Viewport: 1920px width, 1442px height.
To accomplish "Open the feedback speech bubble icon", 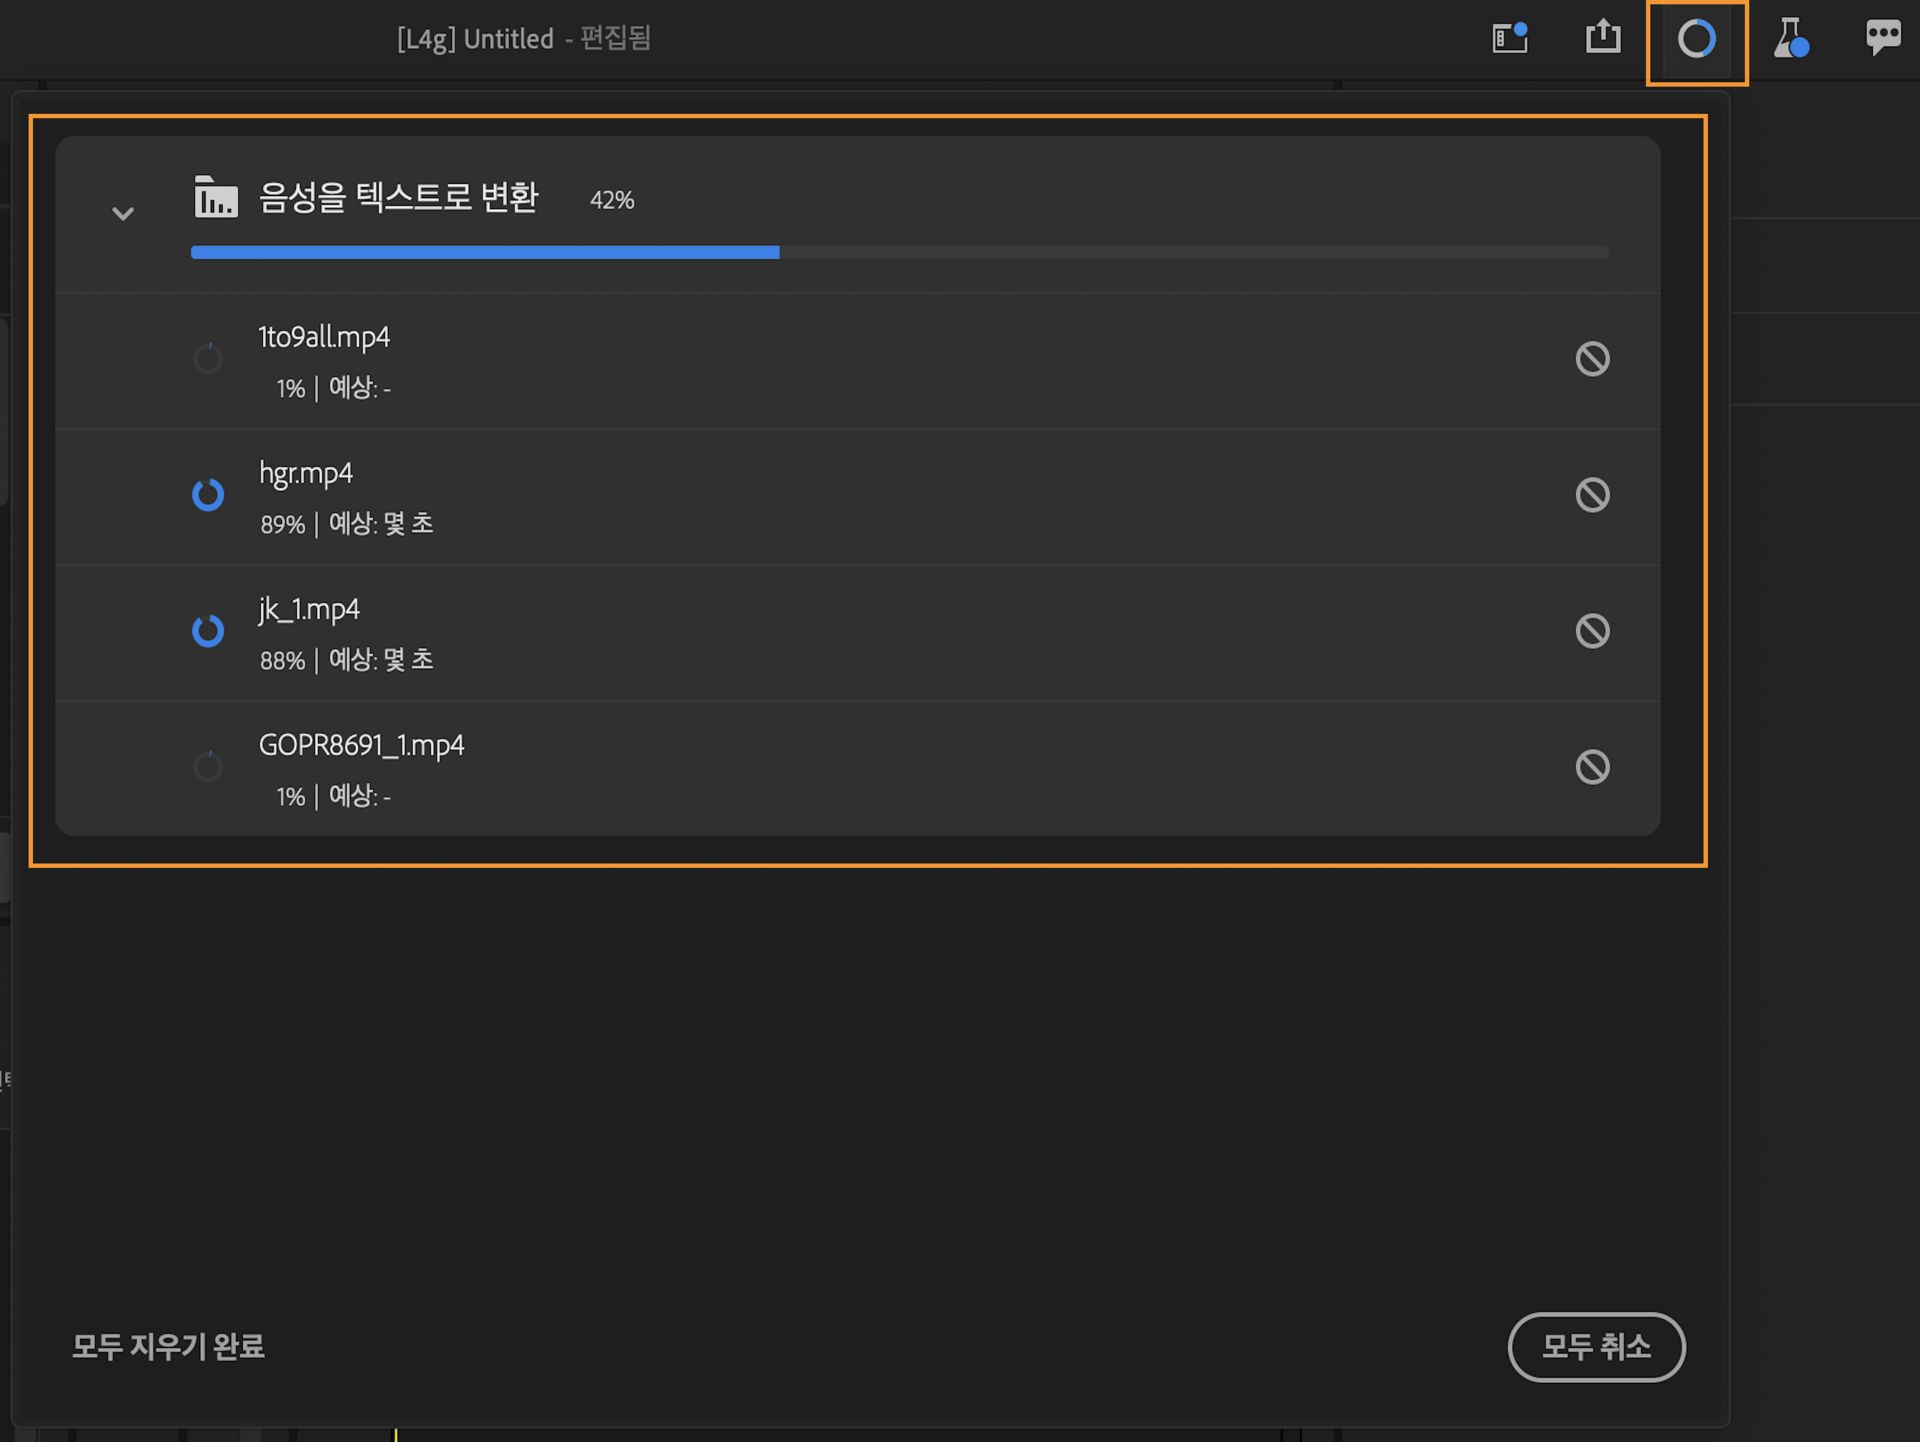I will point(1884,37).
